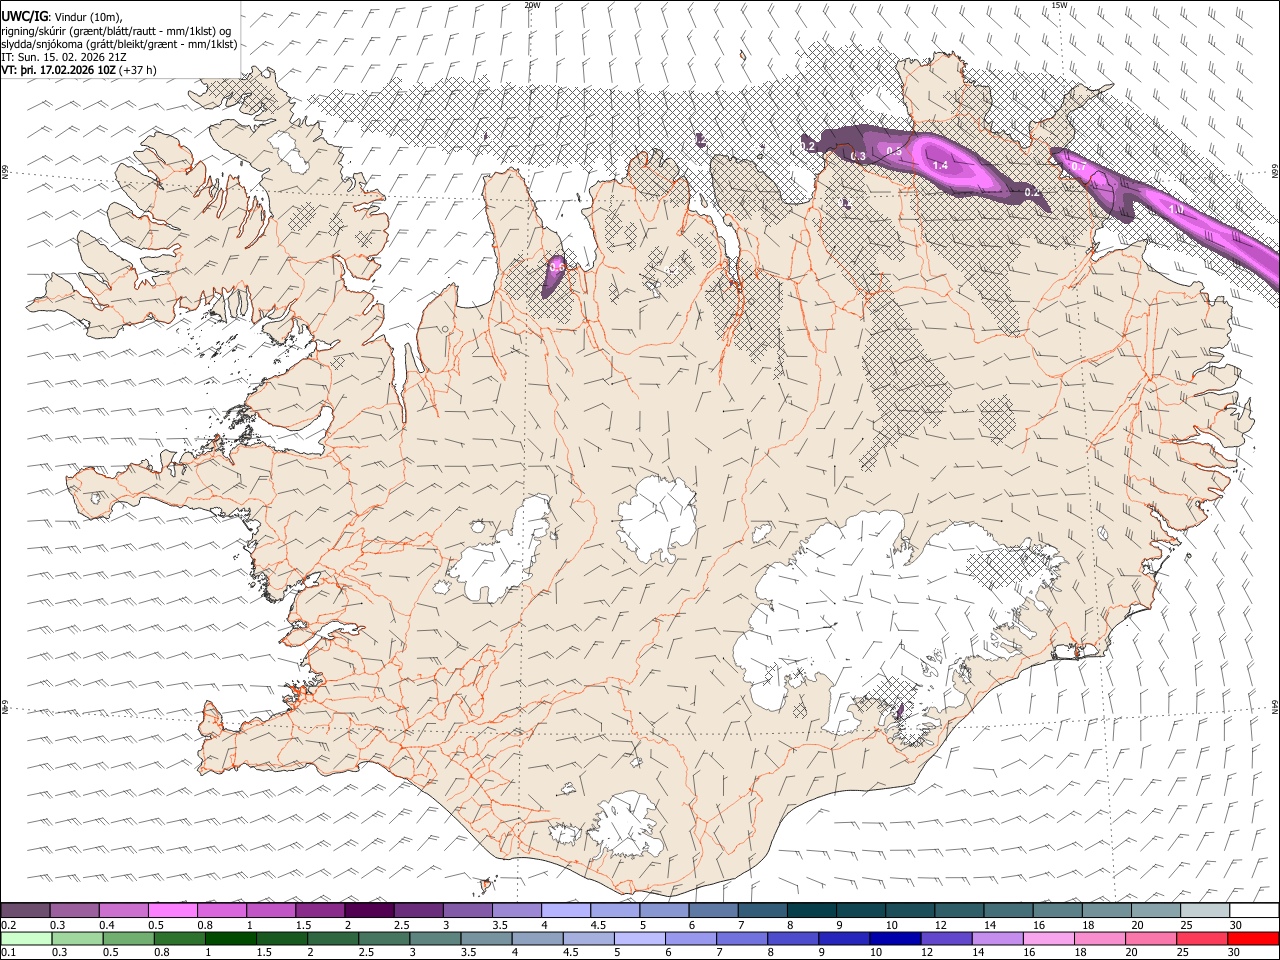Click the pale green 0.1 swatch in lower legend row
Viewport: 1280px width, 960px height.
point(25,938)
